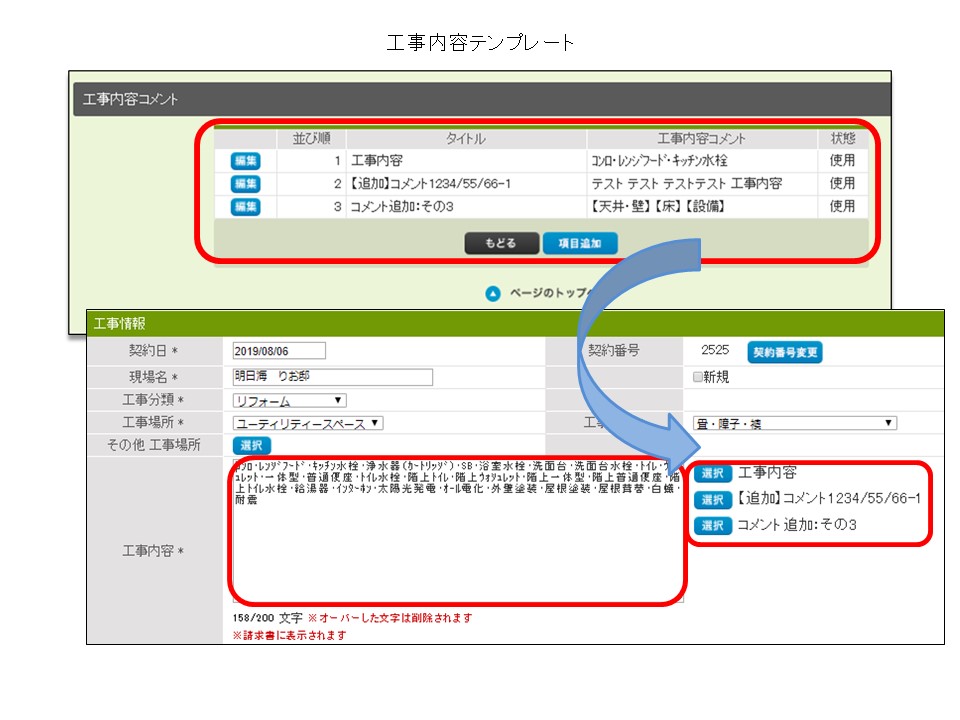
Task: Click the 契約日 date field
Action: pyautogui.click(x=279, y=351)
